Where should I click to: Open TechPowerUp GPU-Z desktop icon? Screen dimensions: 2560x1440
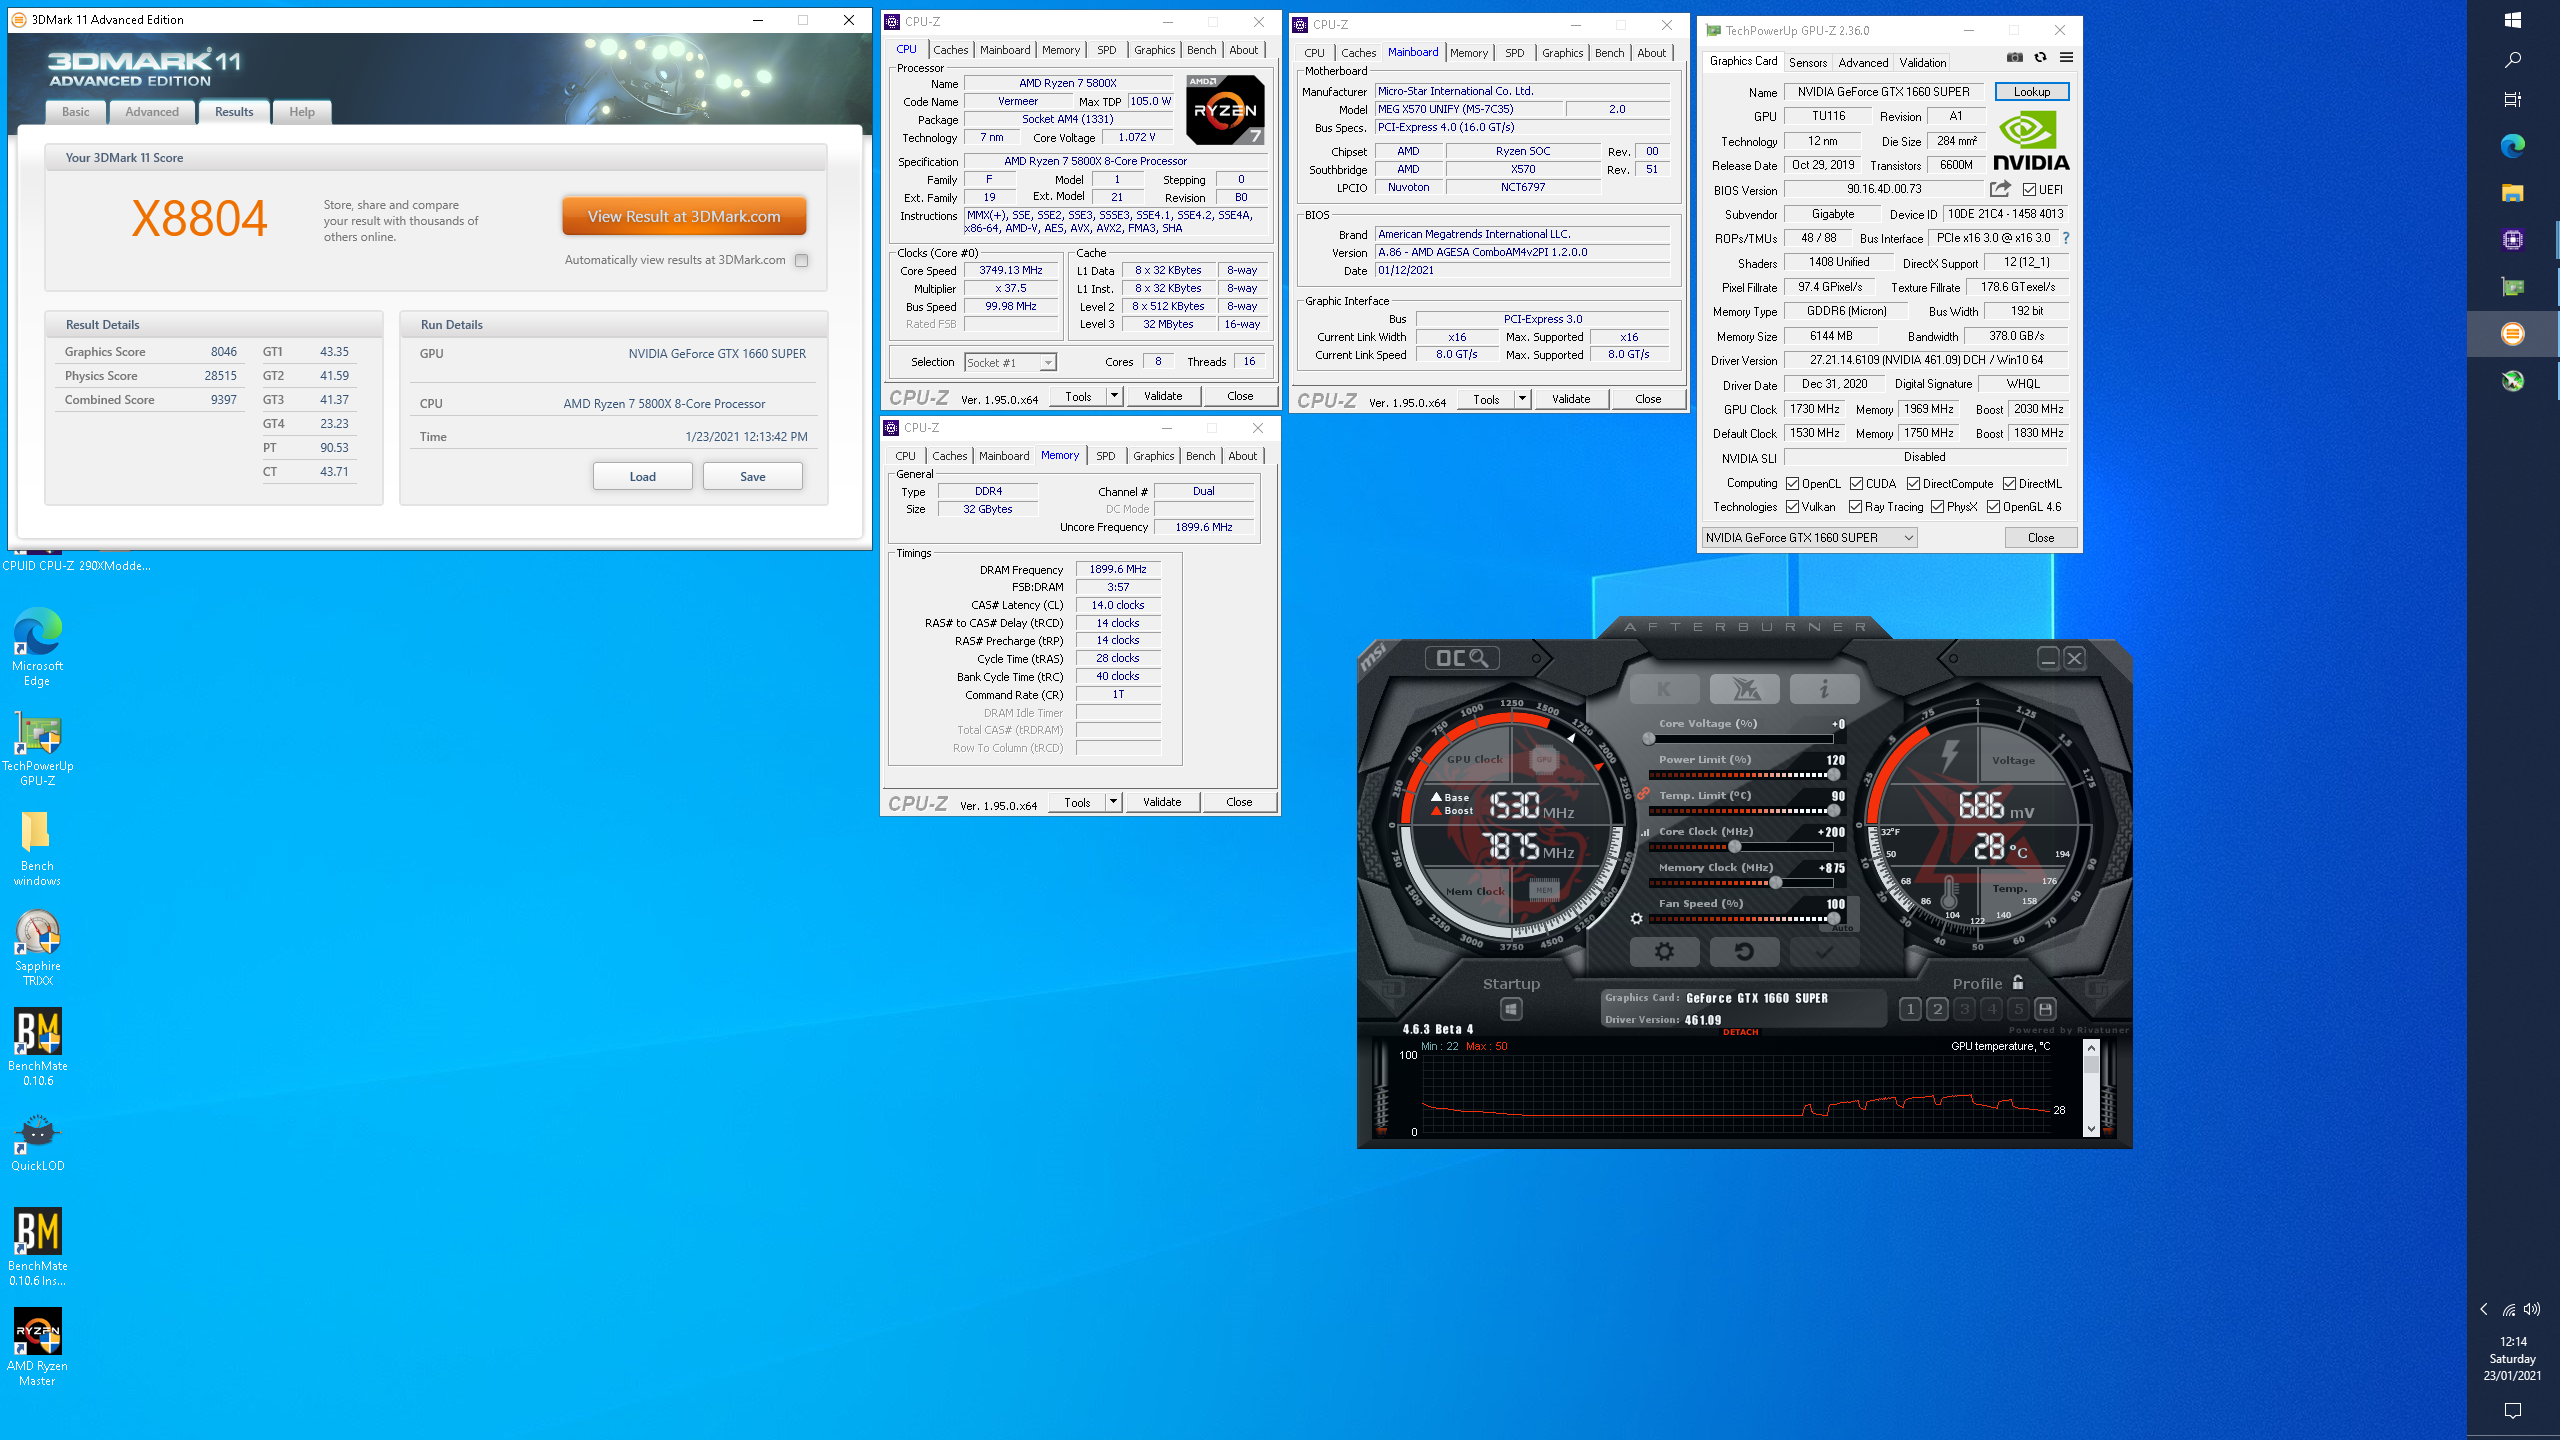click(37, 750)
